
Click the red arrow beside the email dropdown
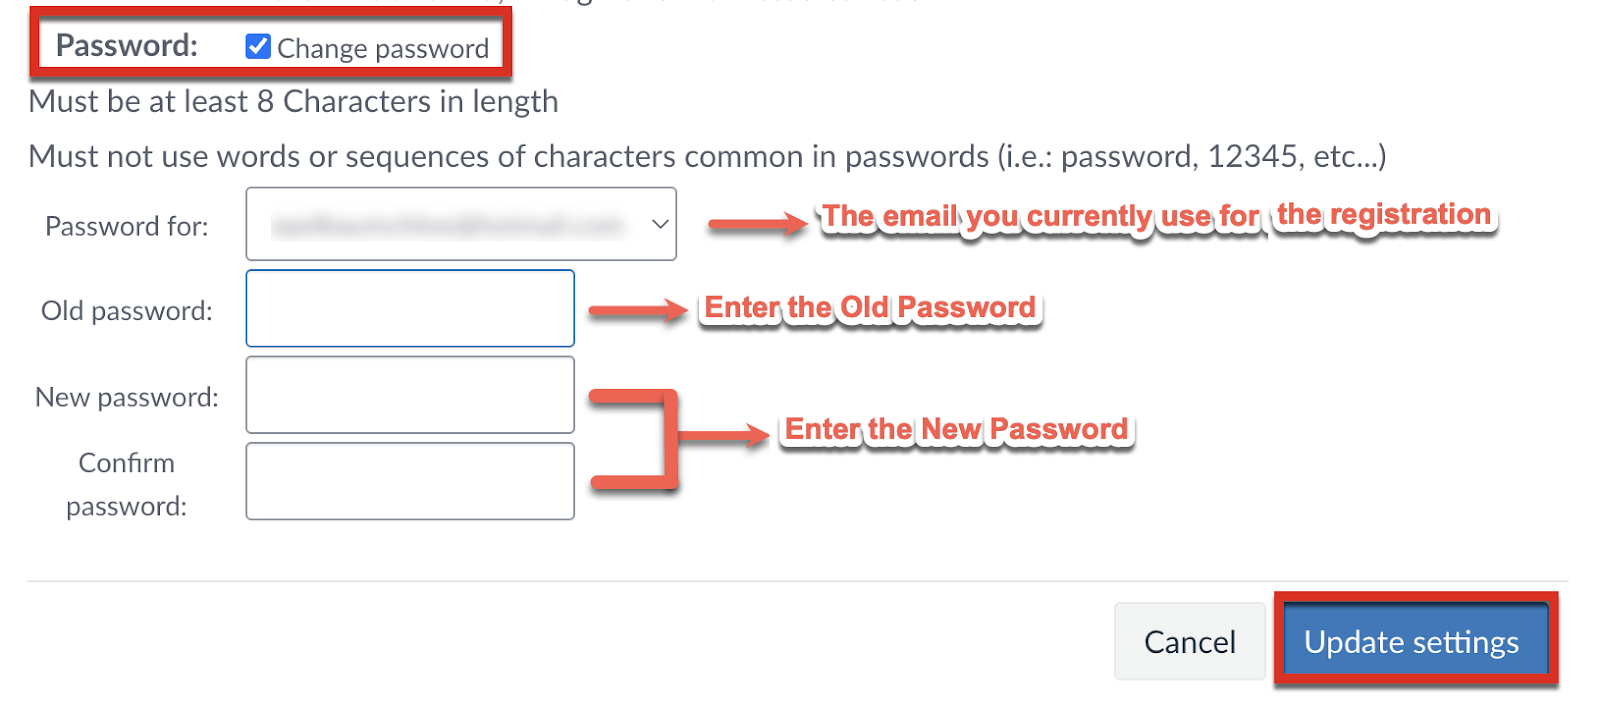click(756, 223)
